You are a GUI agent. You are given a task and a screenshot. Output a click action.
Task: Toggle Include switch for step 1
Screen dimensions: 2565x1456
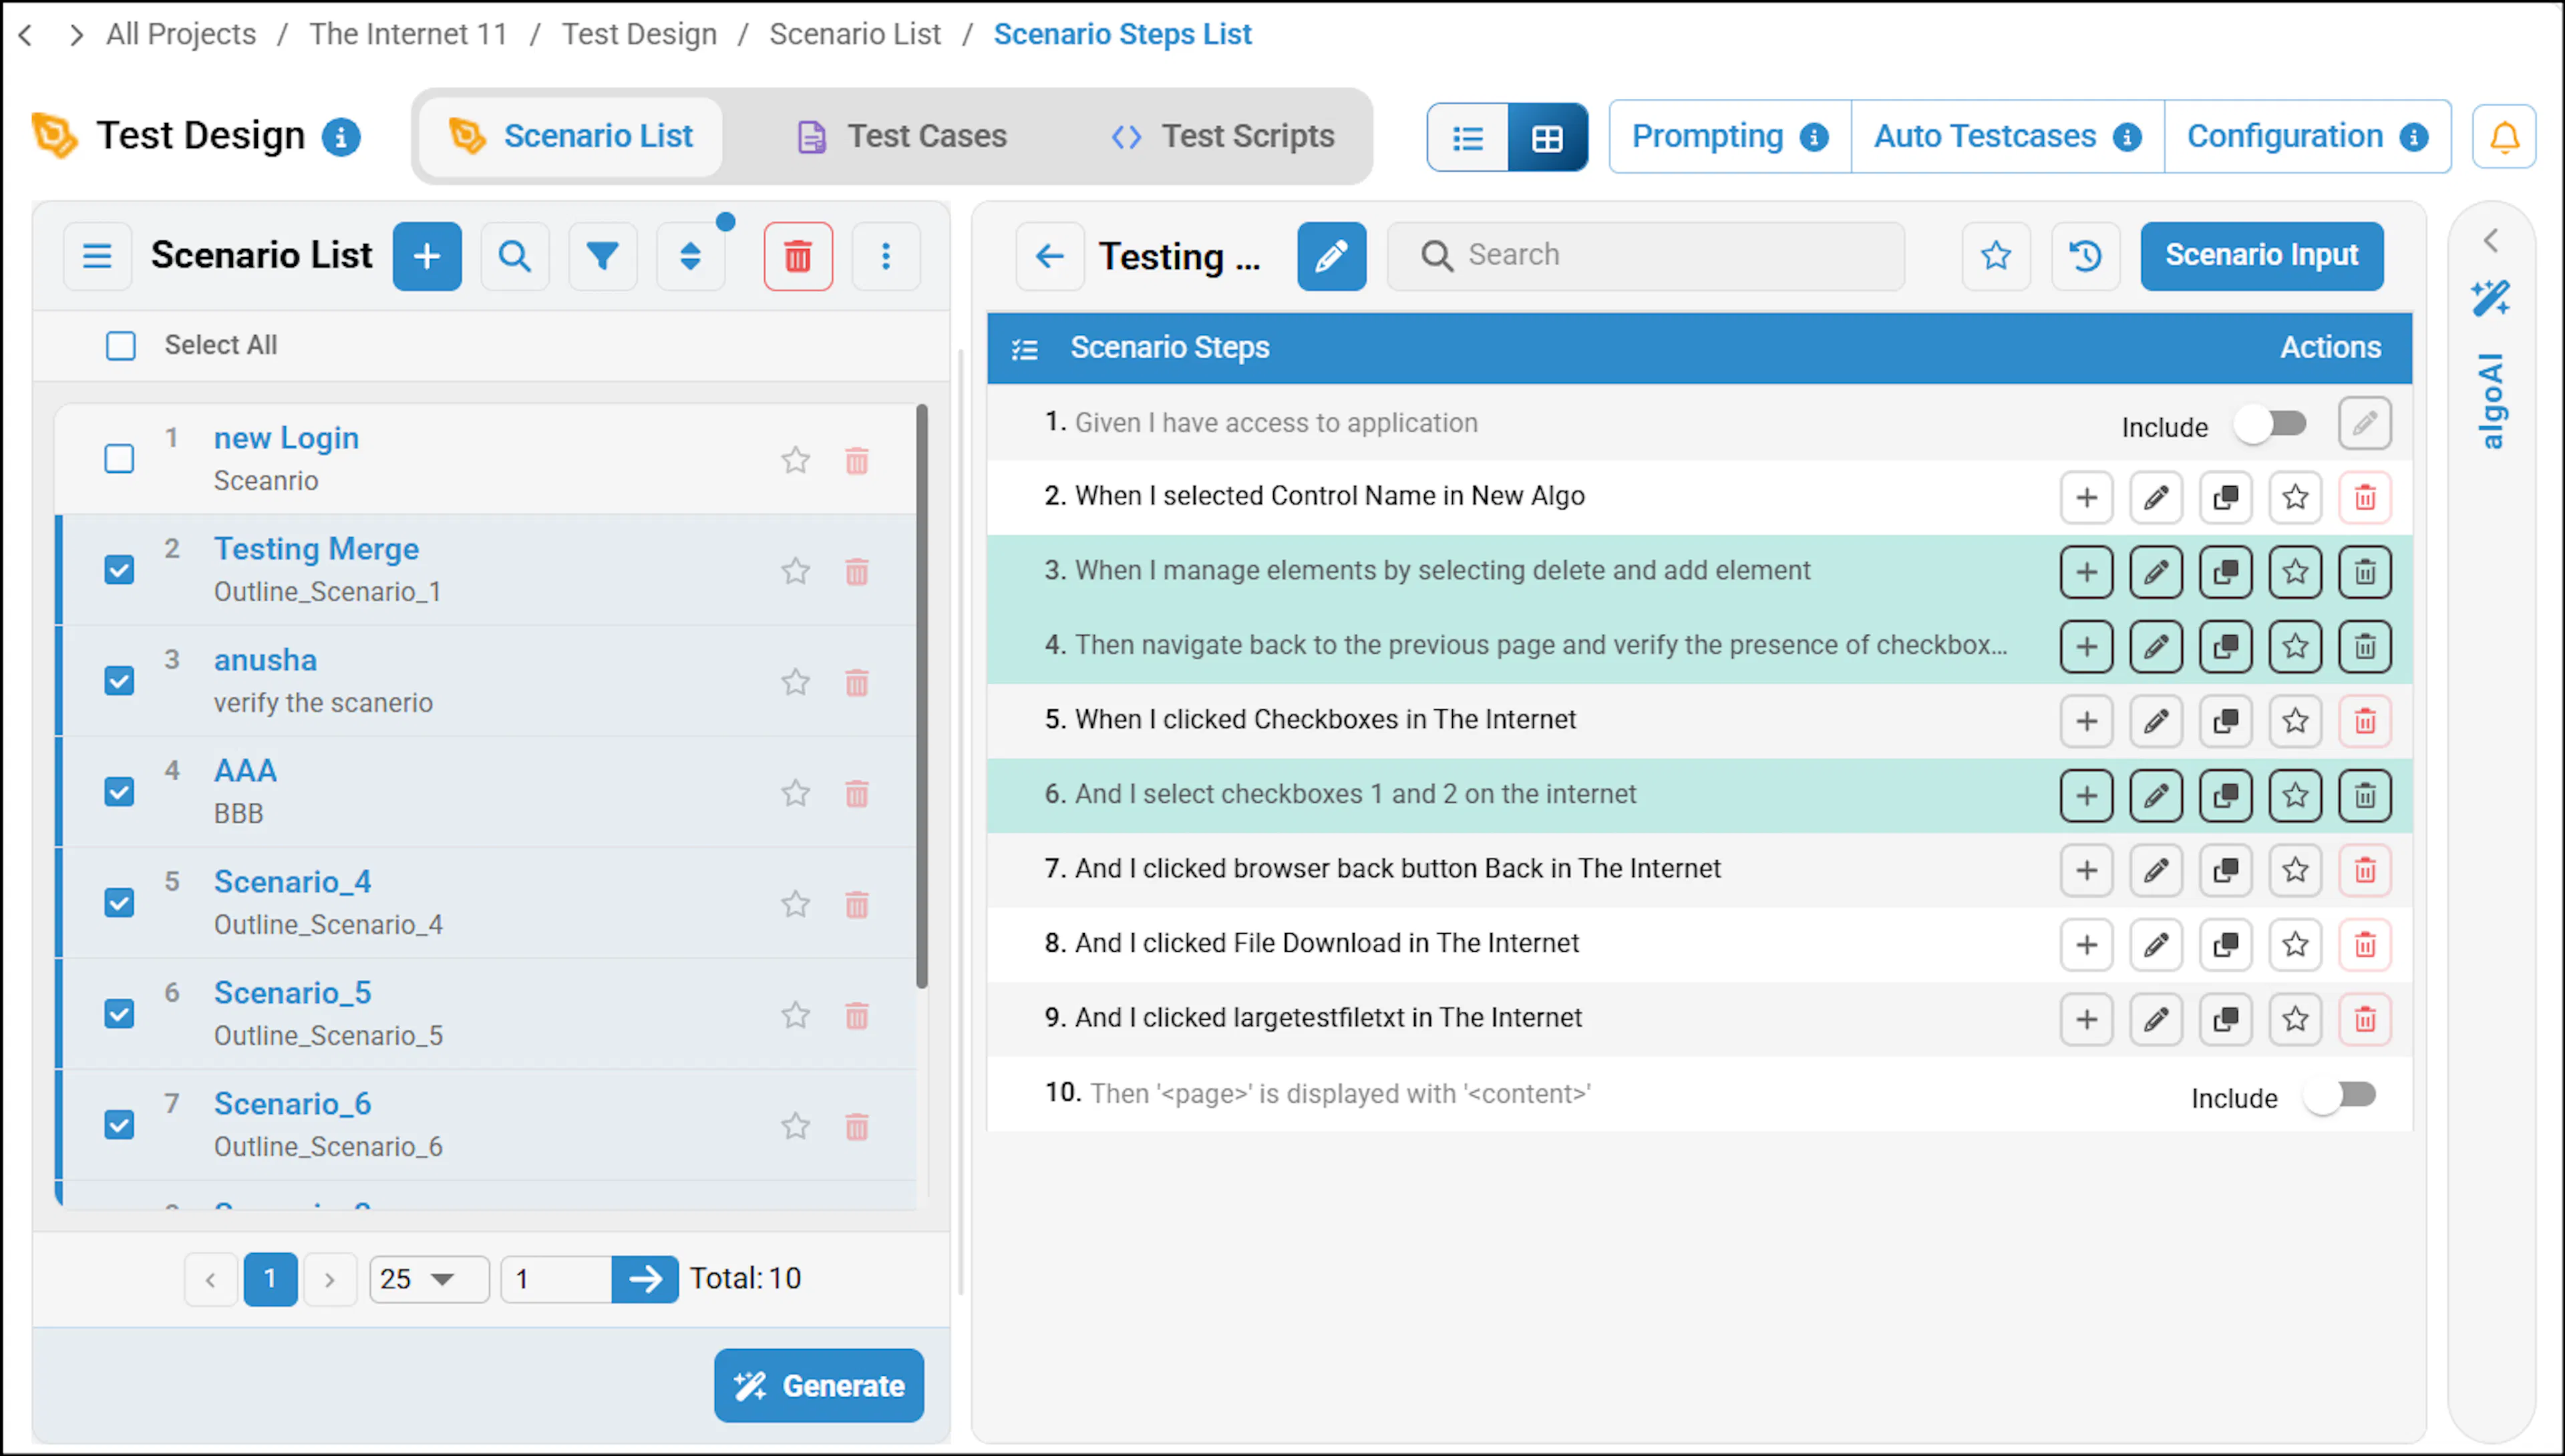[x=2271, y=424]
